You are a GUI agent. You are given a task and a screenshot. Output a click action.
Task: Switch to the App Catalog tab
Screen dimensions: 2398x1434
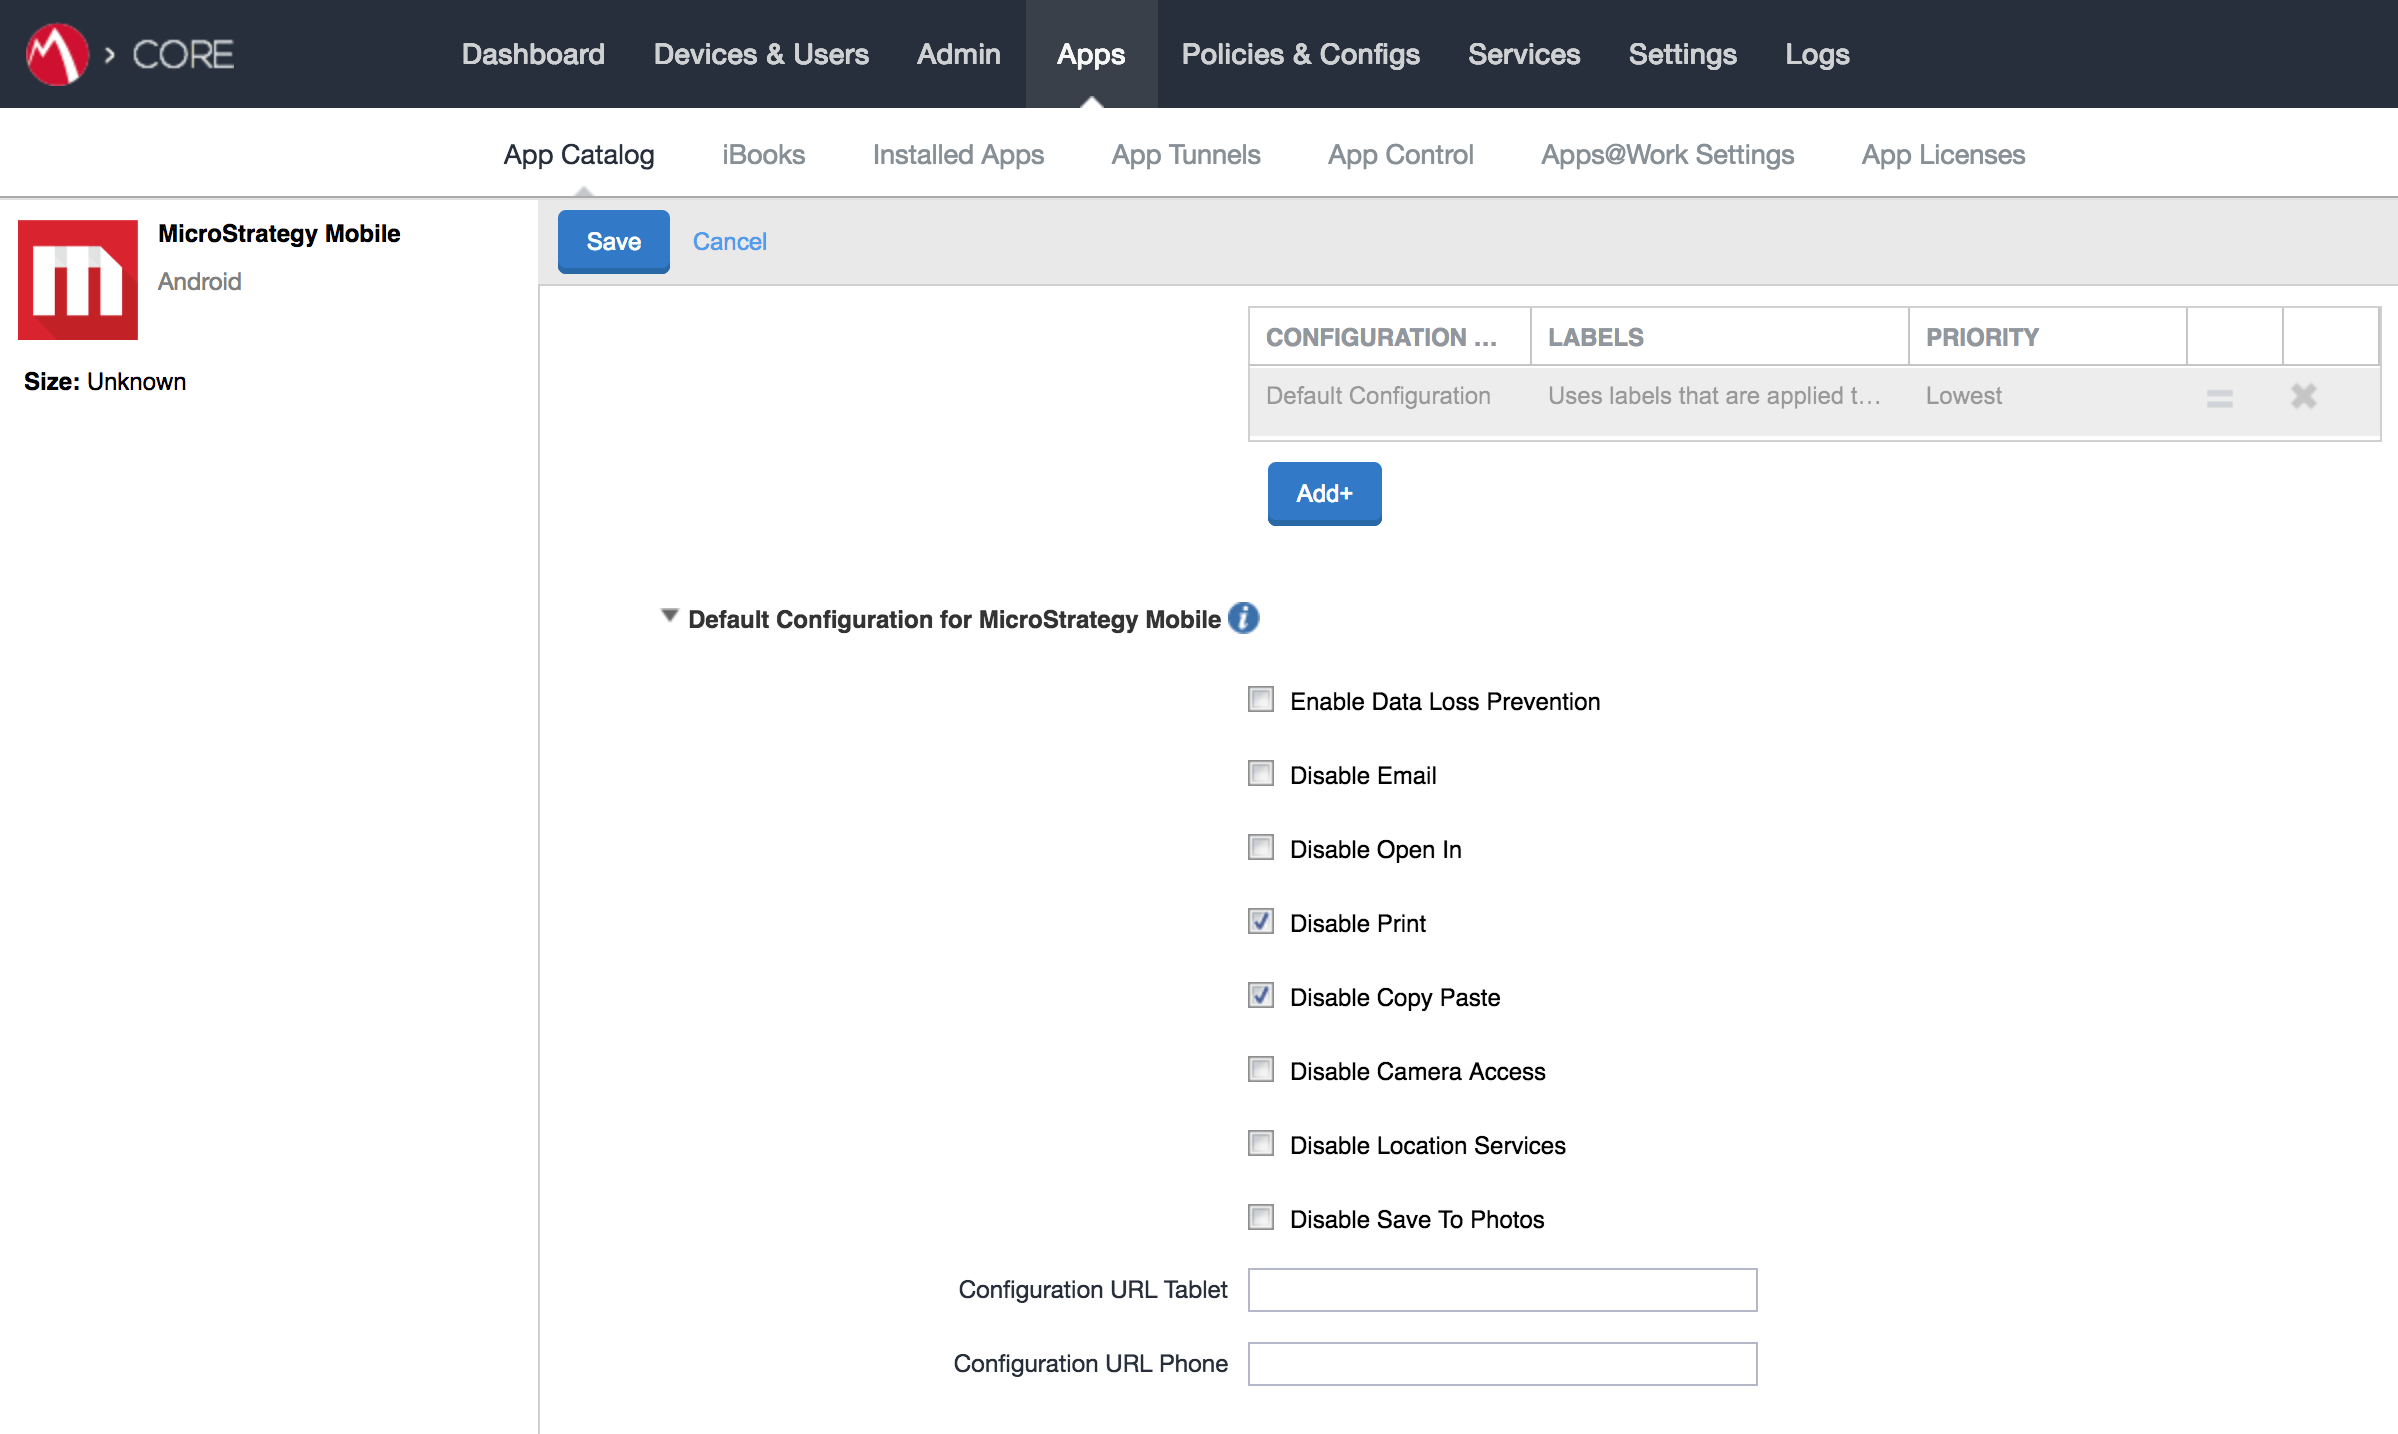pyautogui.click(x=579, y=155)
